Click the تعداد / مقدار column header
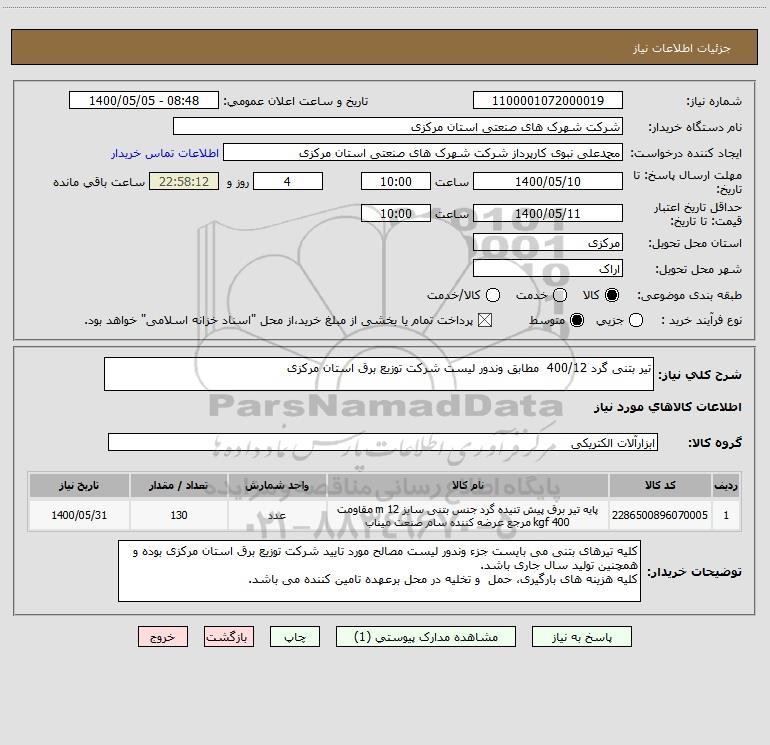 pyautogui.click(x=179, y=485)
